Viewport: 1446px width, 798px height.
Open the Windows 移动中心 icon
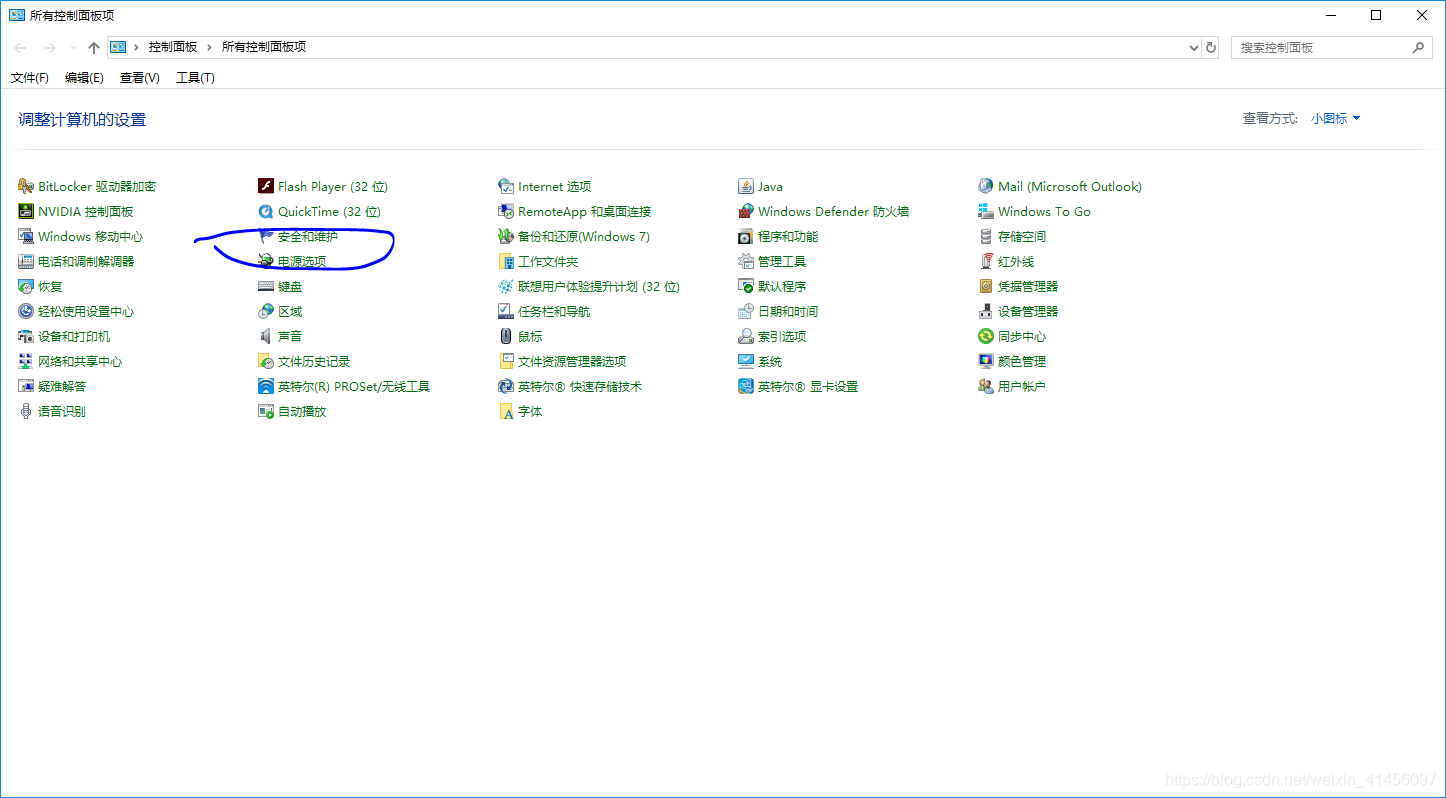(26, 236)
